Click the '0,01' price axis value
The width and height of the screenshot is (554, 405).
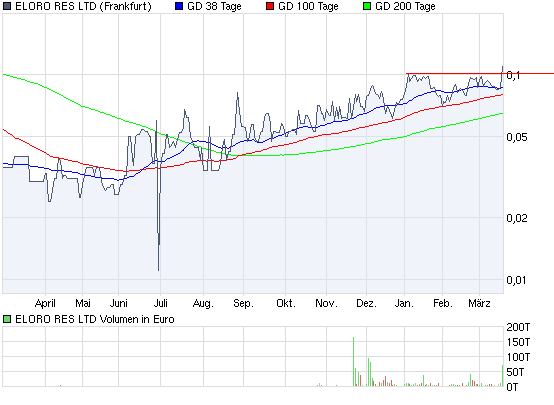517,280
